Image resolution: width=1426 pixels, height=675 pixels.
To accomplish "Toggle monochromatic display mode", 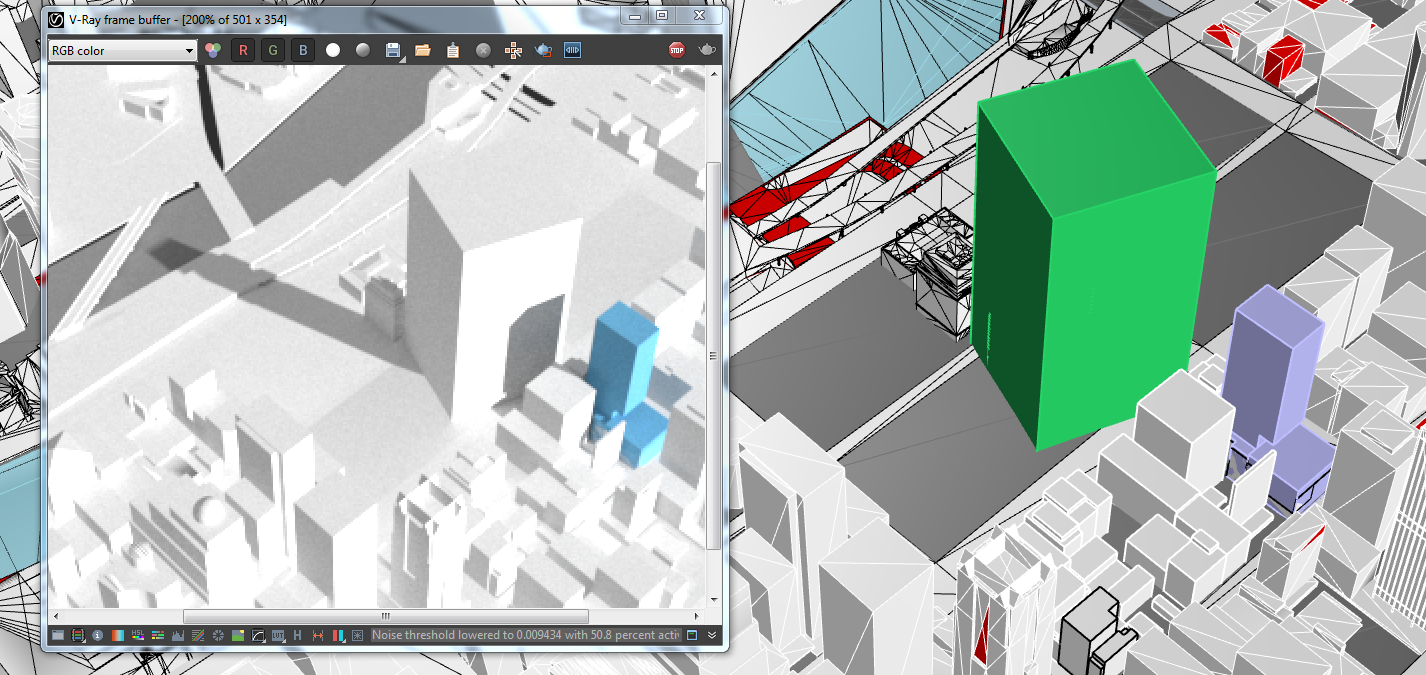I will 333,50.
